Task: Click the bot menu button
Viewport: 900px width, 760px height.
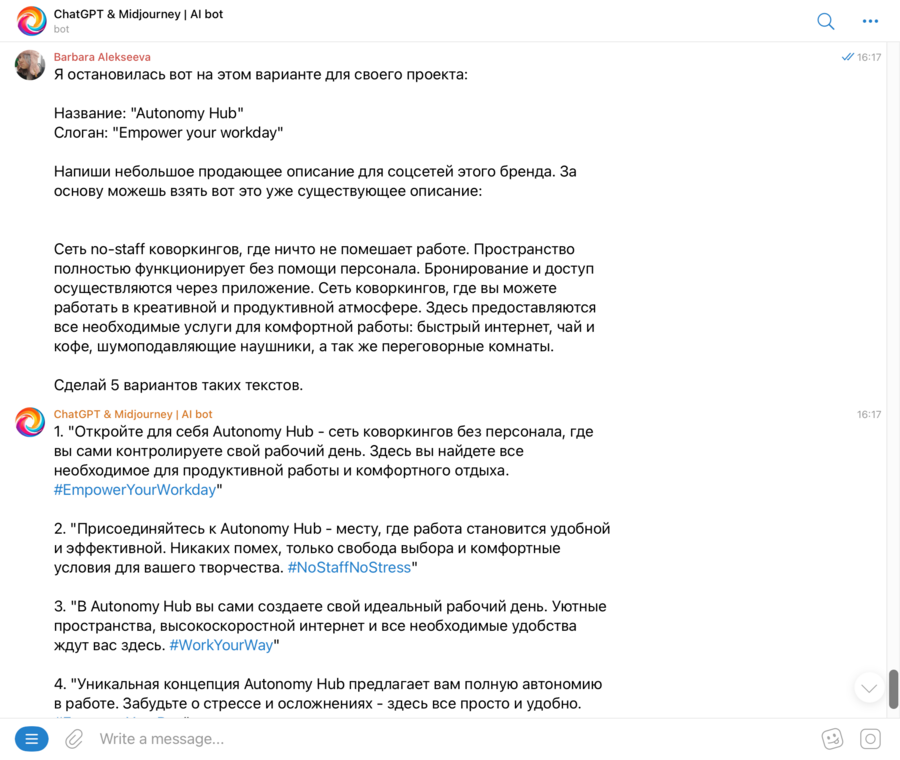Action: pyautogui.click(x=31, y=739)
